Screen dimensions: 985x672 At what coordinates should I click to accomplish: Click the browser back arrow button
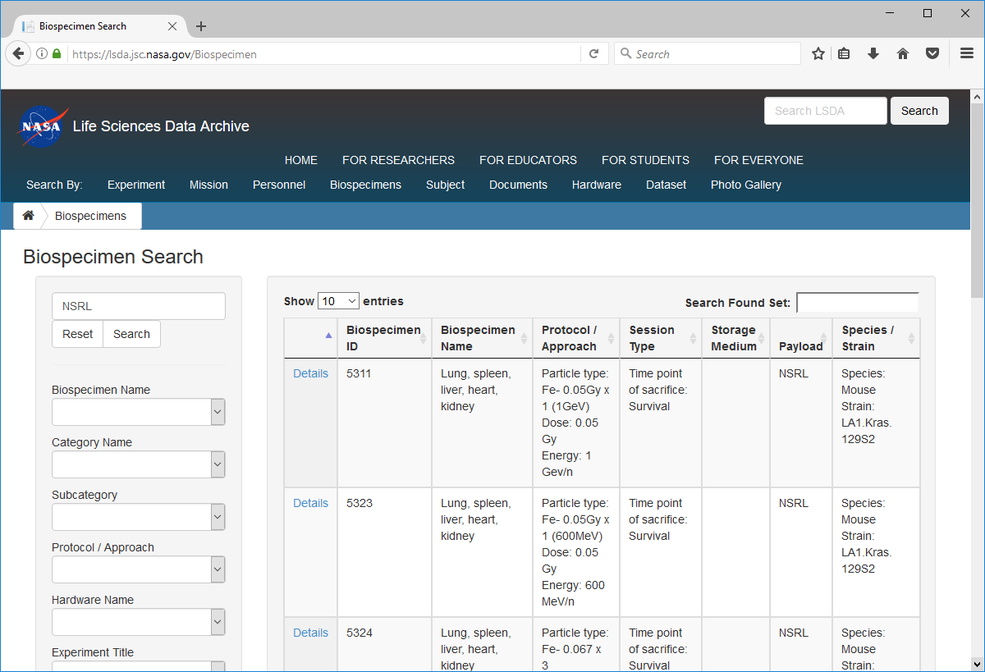[18, 54]
